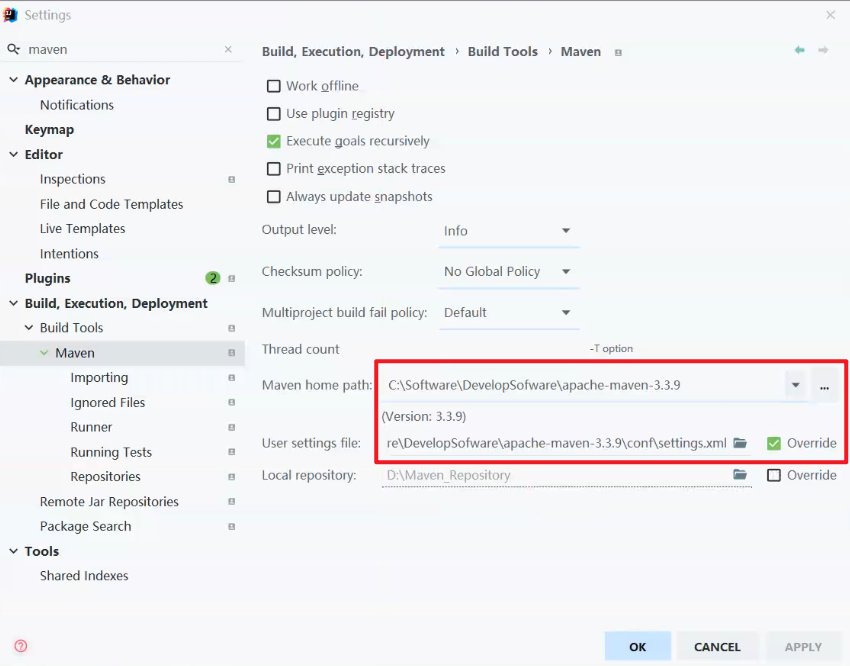Enable Always update snapshots checkbox
This screenshot has height=666, width=850.
tap(274, 197)
